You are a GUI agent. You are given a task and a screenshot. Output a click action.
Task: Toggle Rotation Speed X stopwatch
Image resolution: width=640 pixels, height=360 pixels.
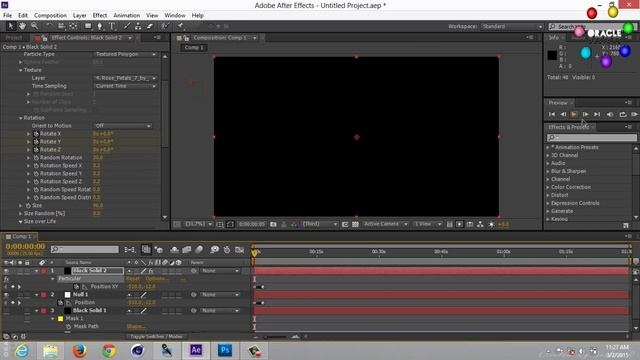(36, 166)
